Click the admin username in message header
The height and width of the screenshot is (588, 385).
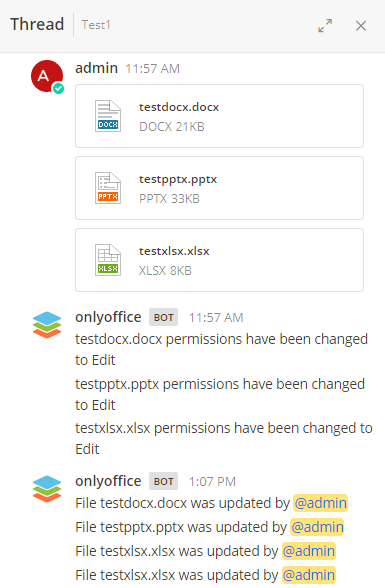96,68
